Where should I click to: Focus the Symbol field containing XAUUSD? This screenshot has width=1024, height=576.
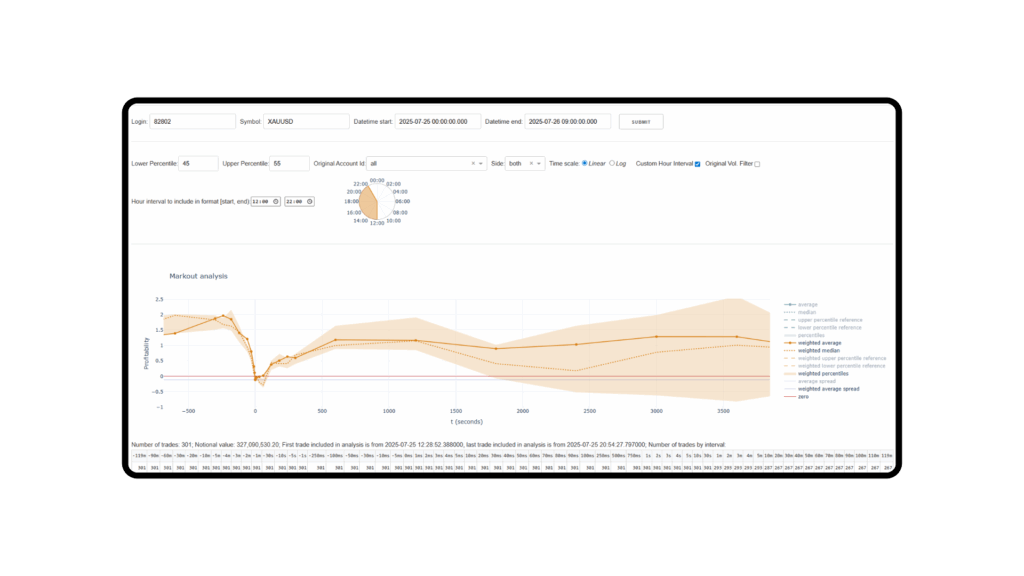(x=305, y=121)
